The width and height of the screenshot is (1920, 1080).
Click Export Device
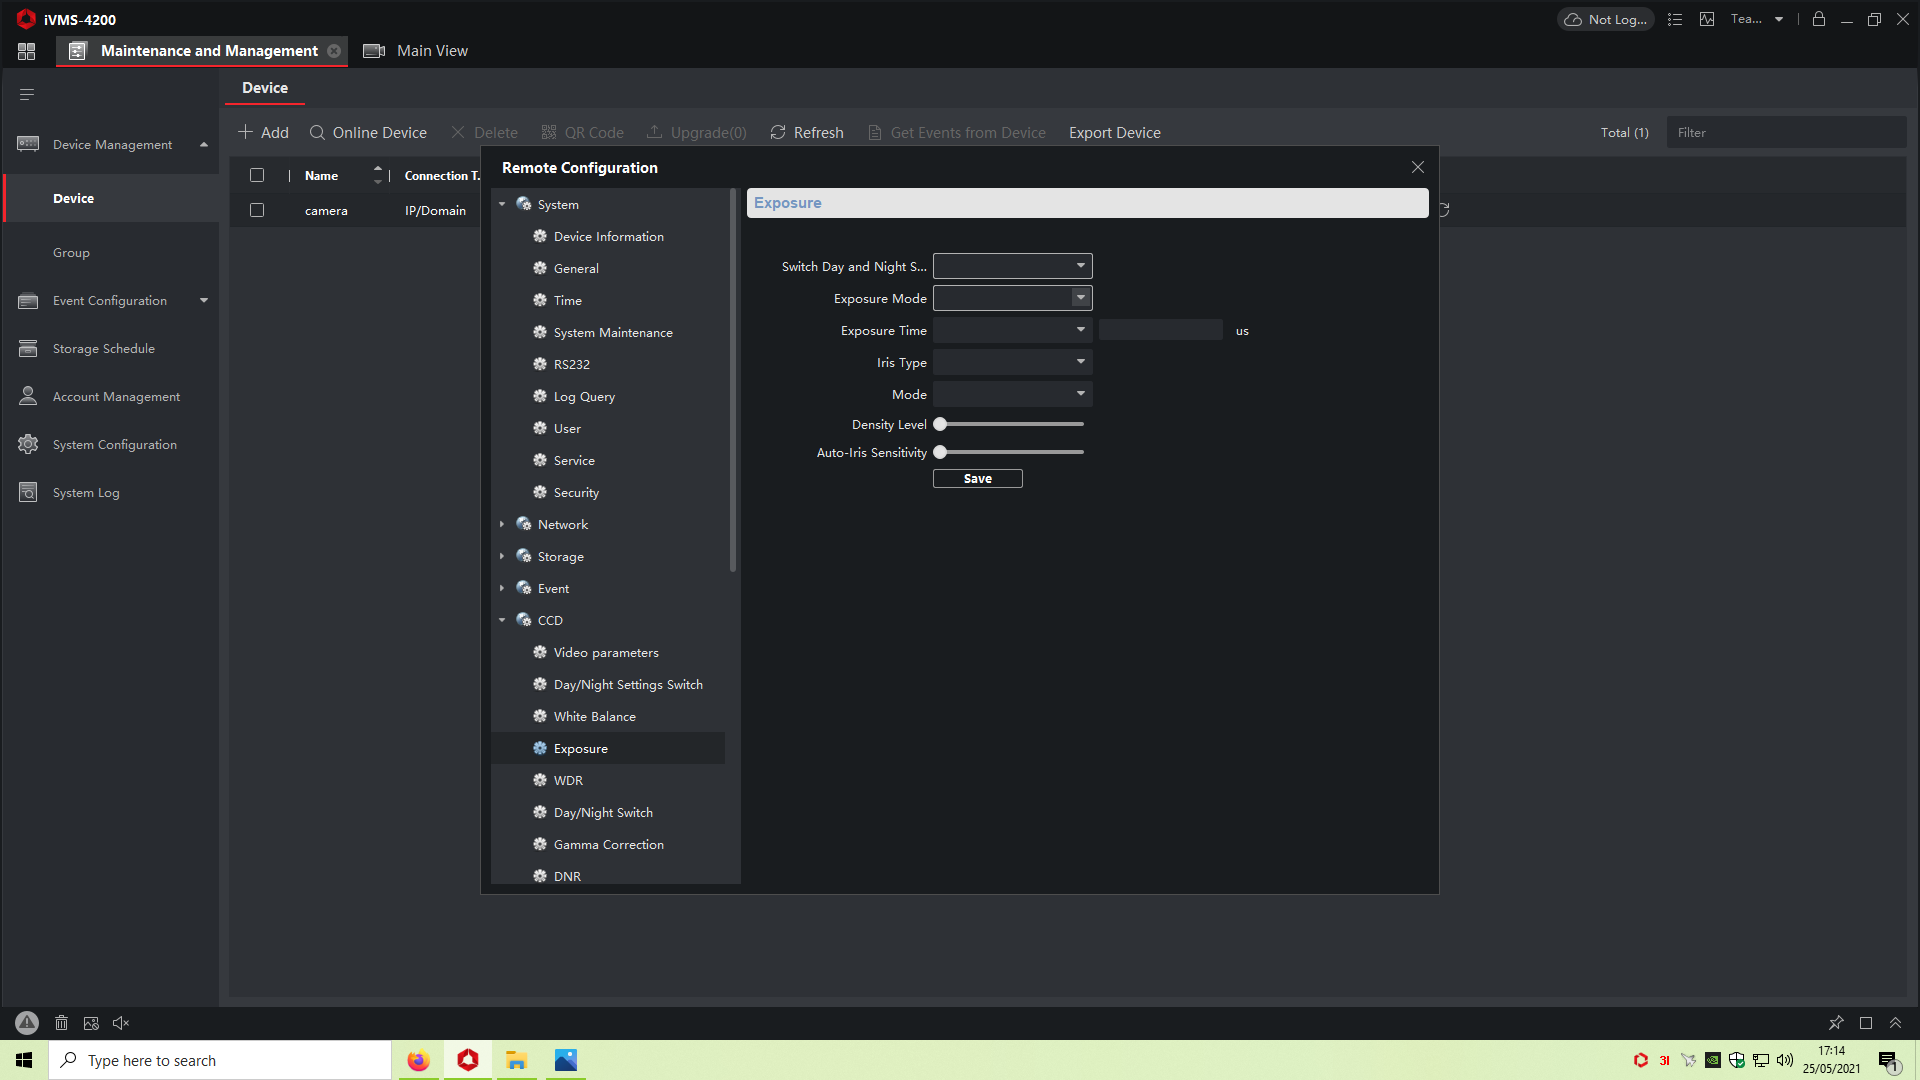pyautogui.click(x=1114, y=132)
